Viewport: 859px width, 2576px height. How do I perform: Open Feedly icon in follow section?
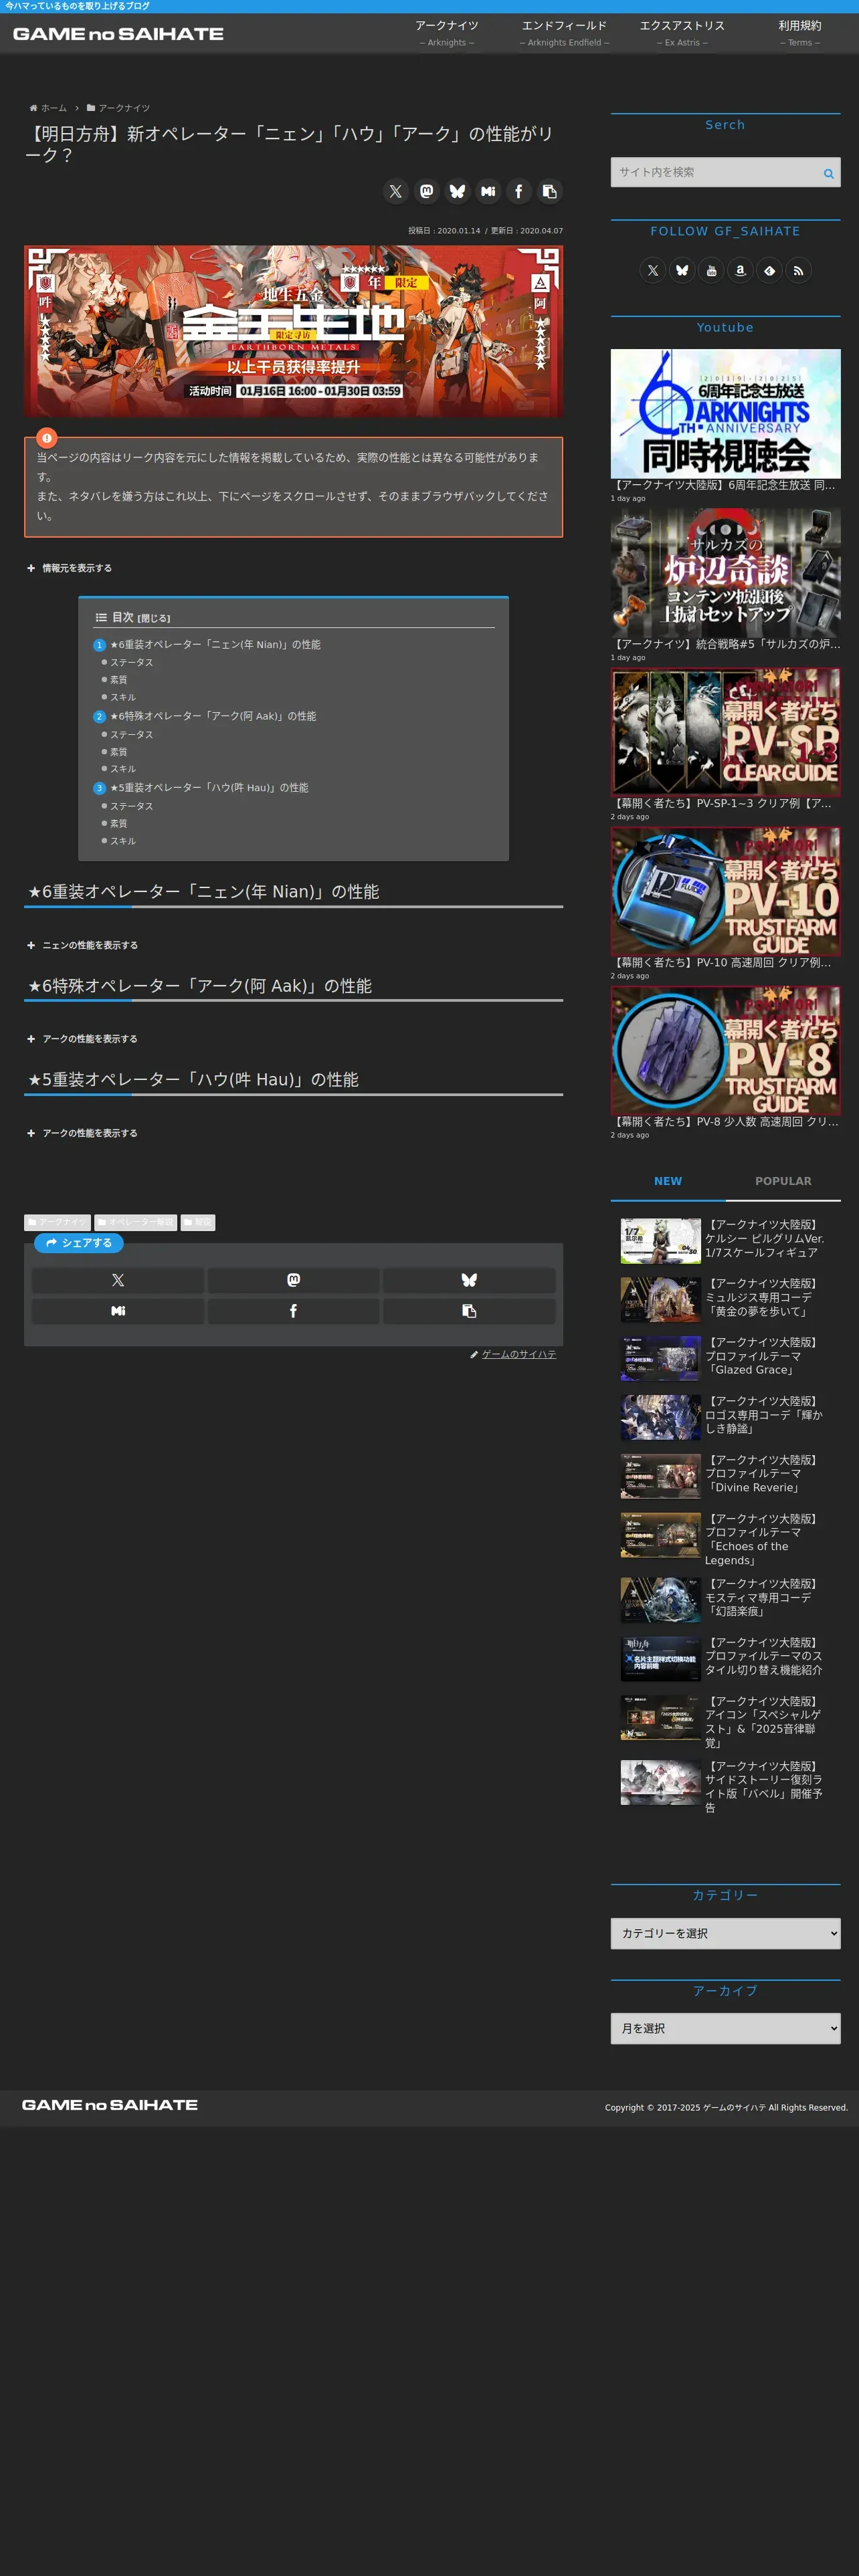coord(769,270)
